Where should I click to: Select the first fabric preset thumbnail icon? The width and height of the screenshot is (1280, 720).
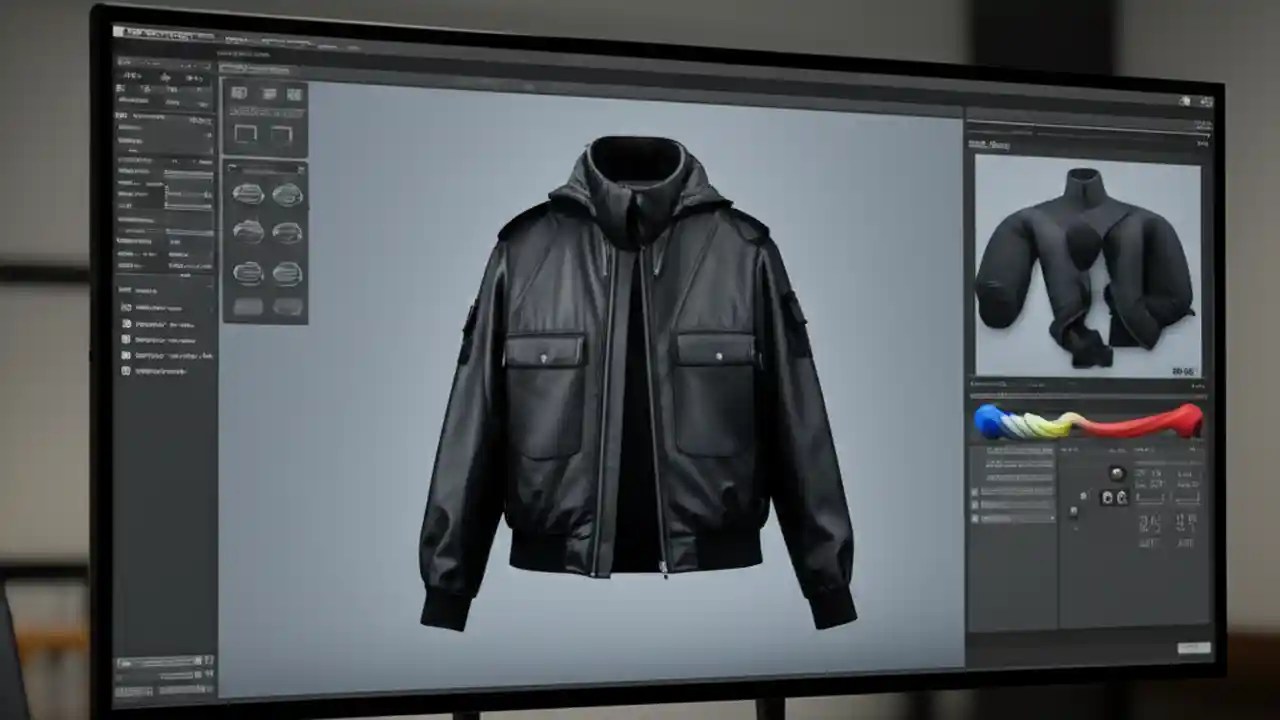point(250,195)
